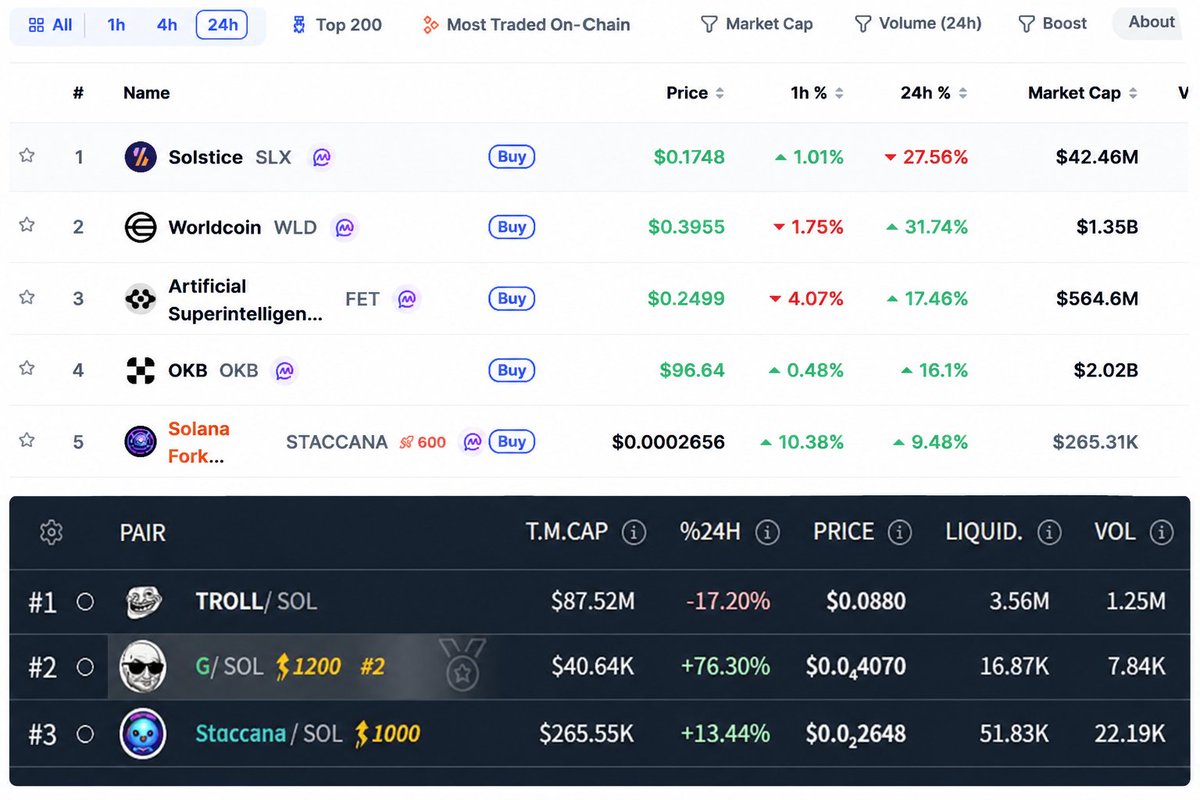Open the Market Cap filter
This screenshot has width=1200, height=800.
756,23
